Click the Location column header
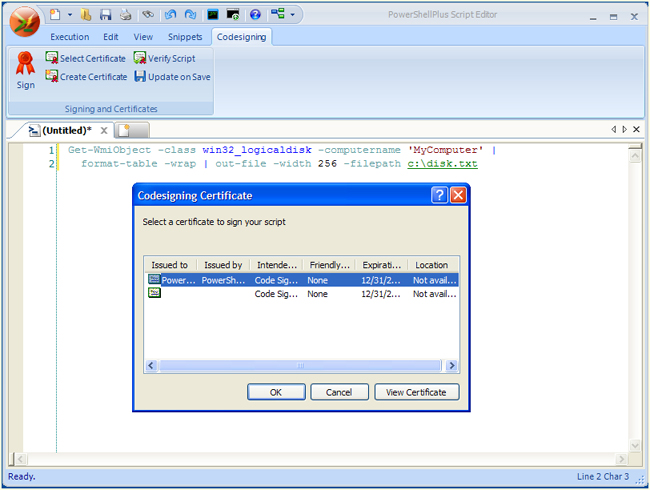Image resolution: width=650 pixels, height=490 pixels. tap(432, 265)
